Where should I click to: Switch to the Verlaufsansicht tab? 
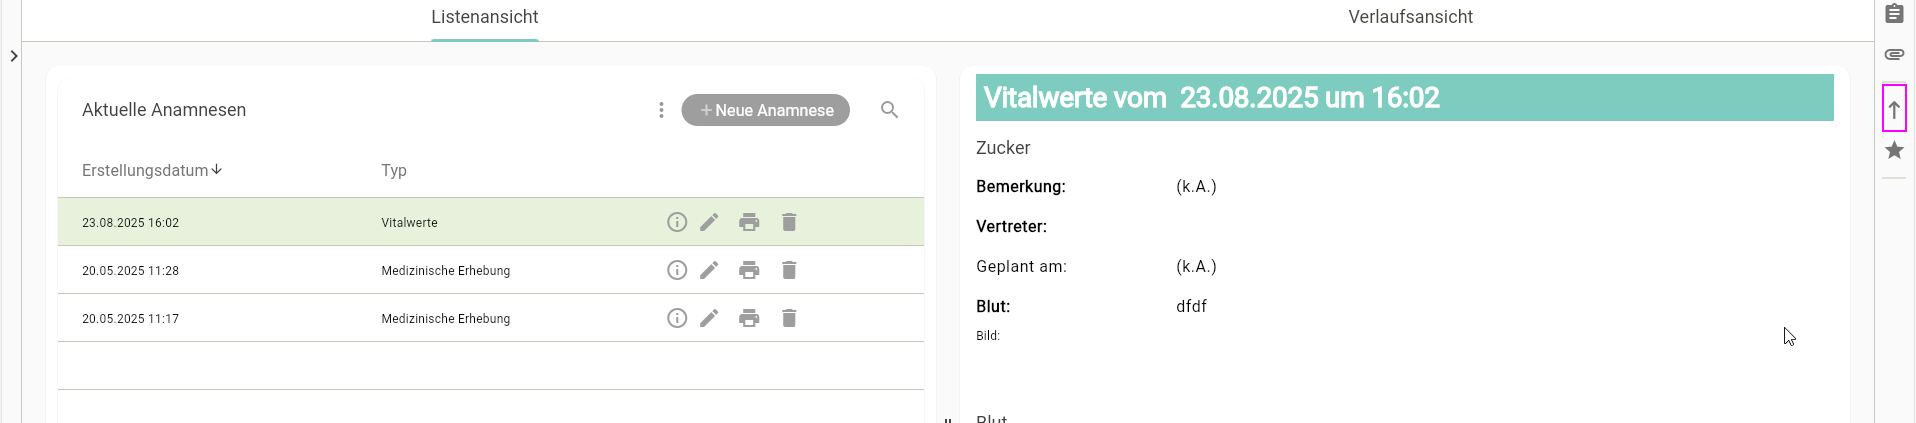(1410, 17)
